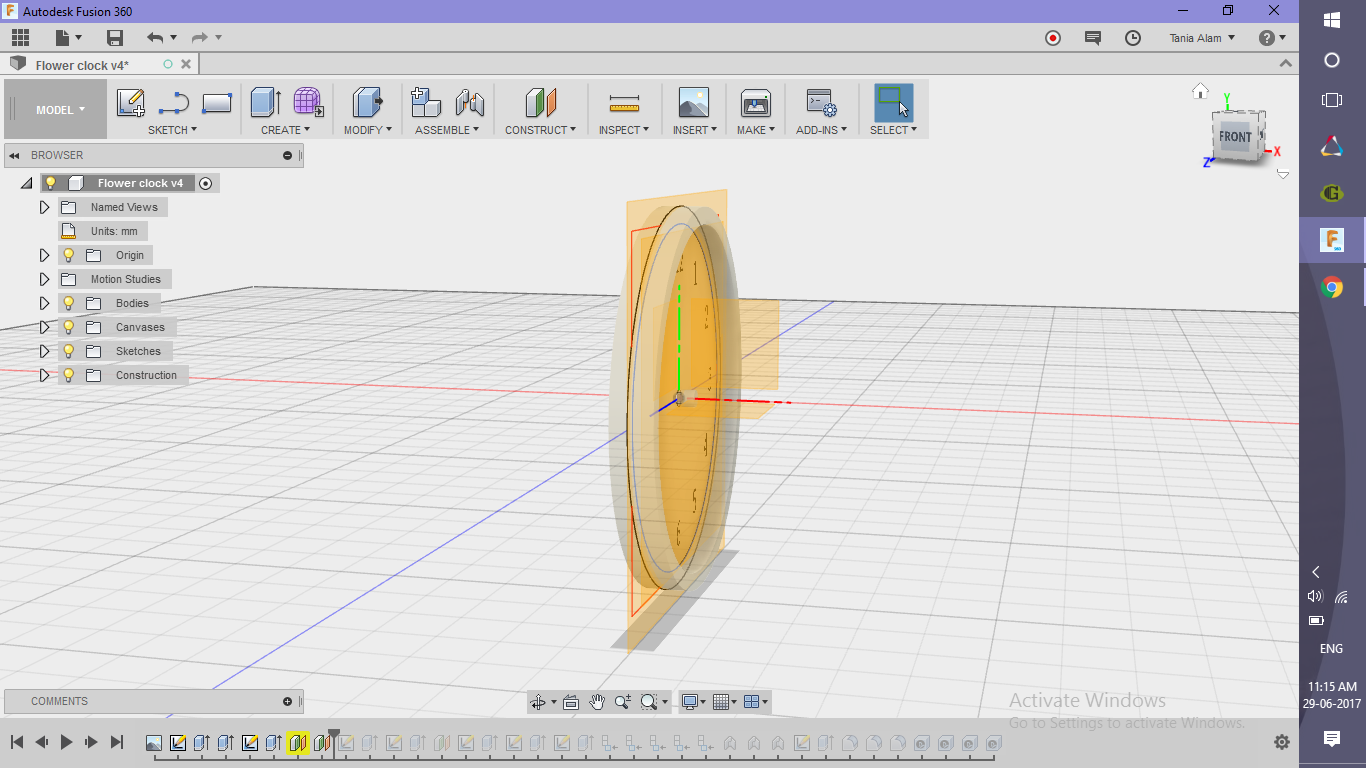This screenshot has height=768, width=1366.
Task: Jump to the timeline beginning
Action: (17, 742)
